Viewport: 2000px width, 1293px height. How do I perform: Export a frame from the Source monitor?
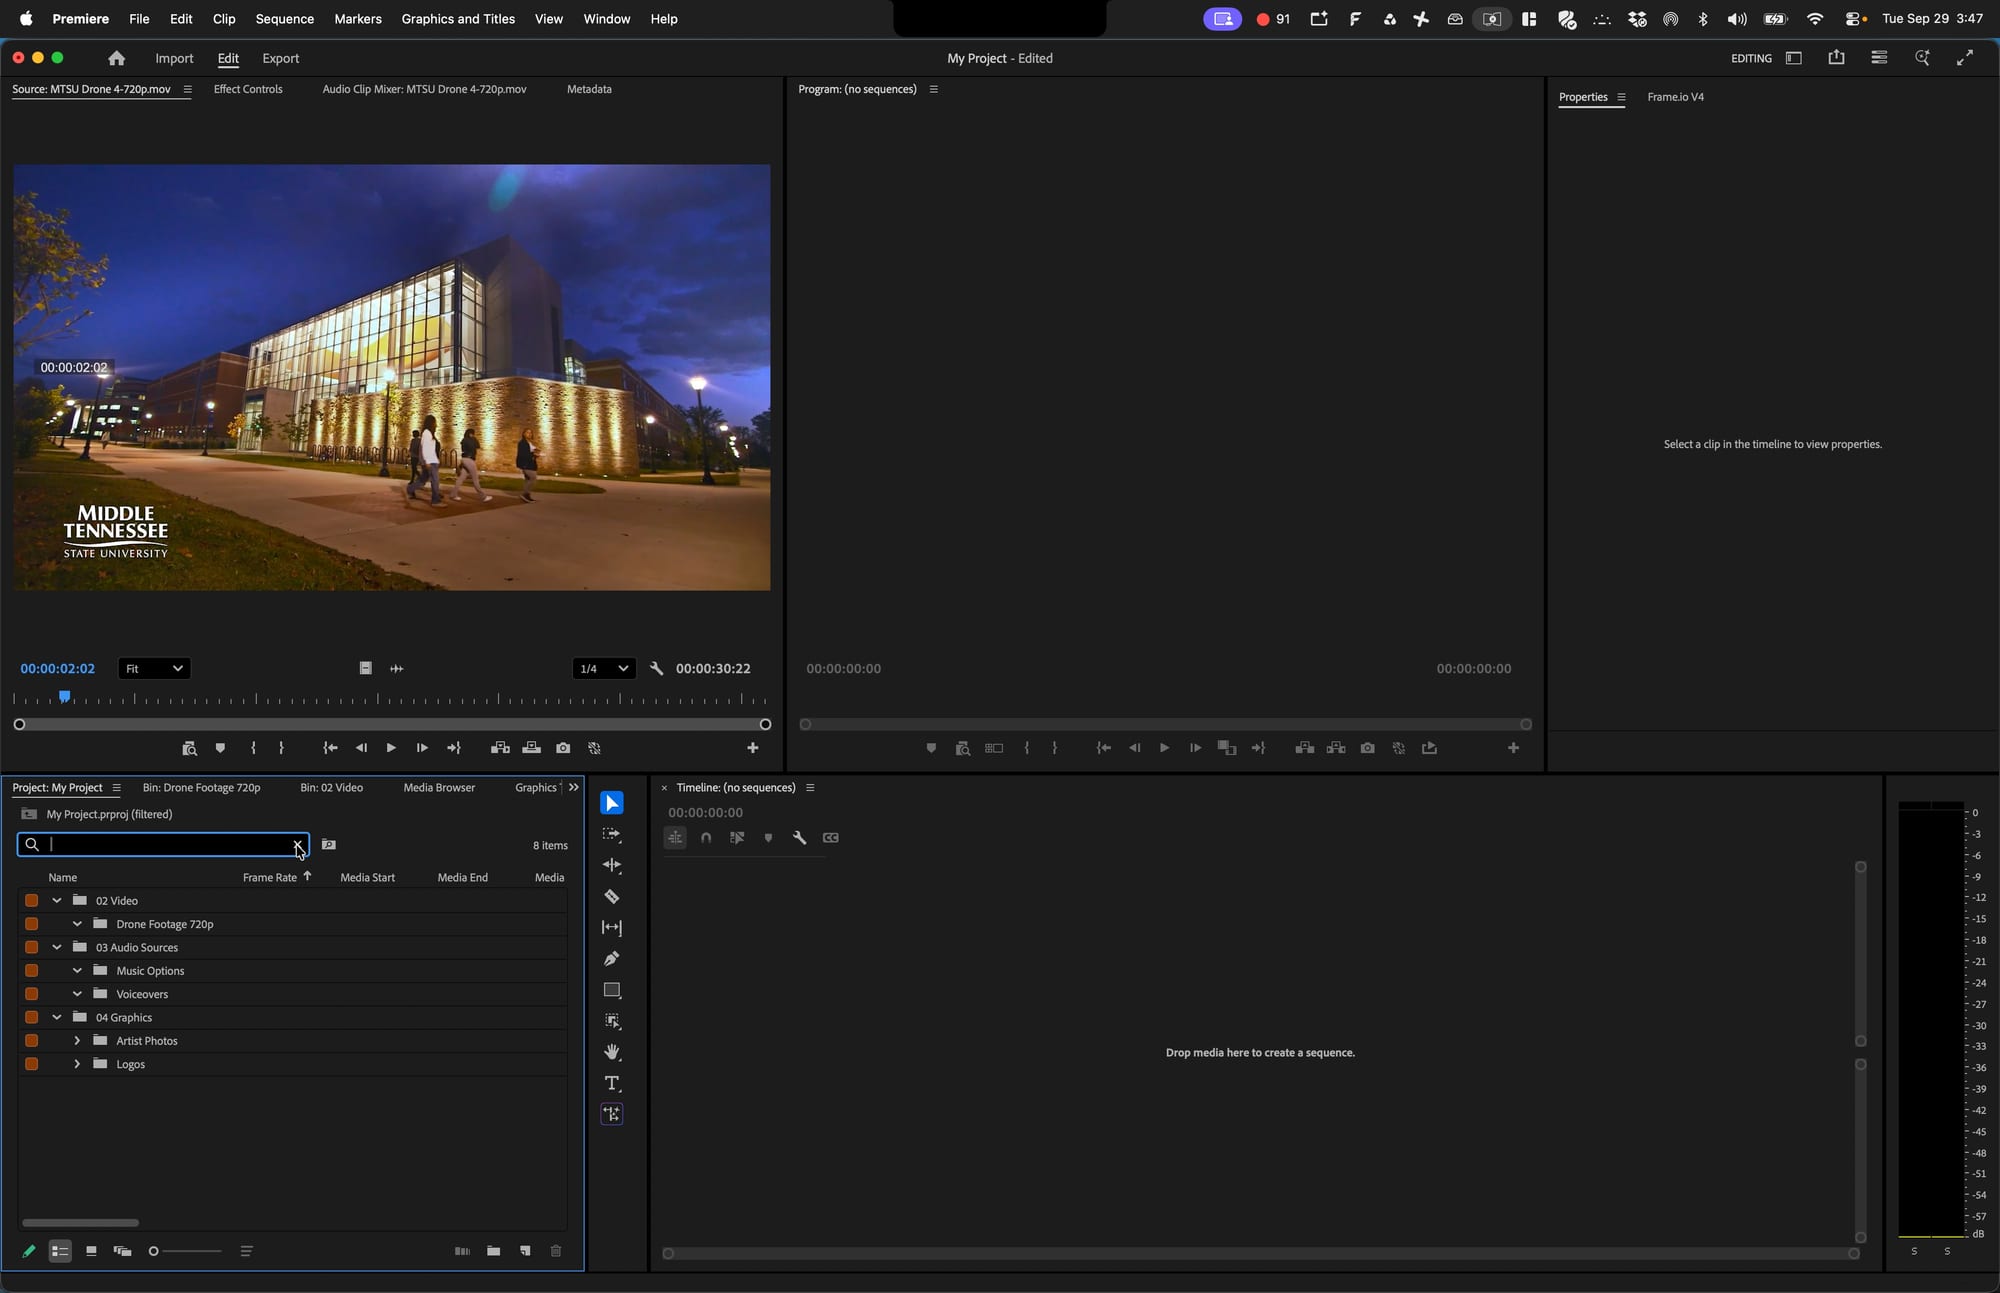pyautogui.click(x=563, y=748)
